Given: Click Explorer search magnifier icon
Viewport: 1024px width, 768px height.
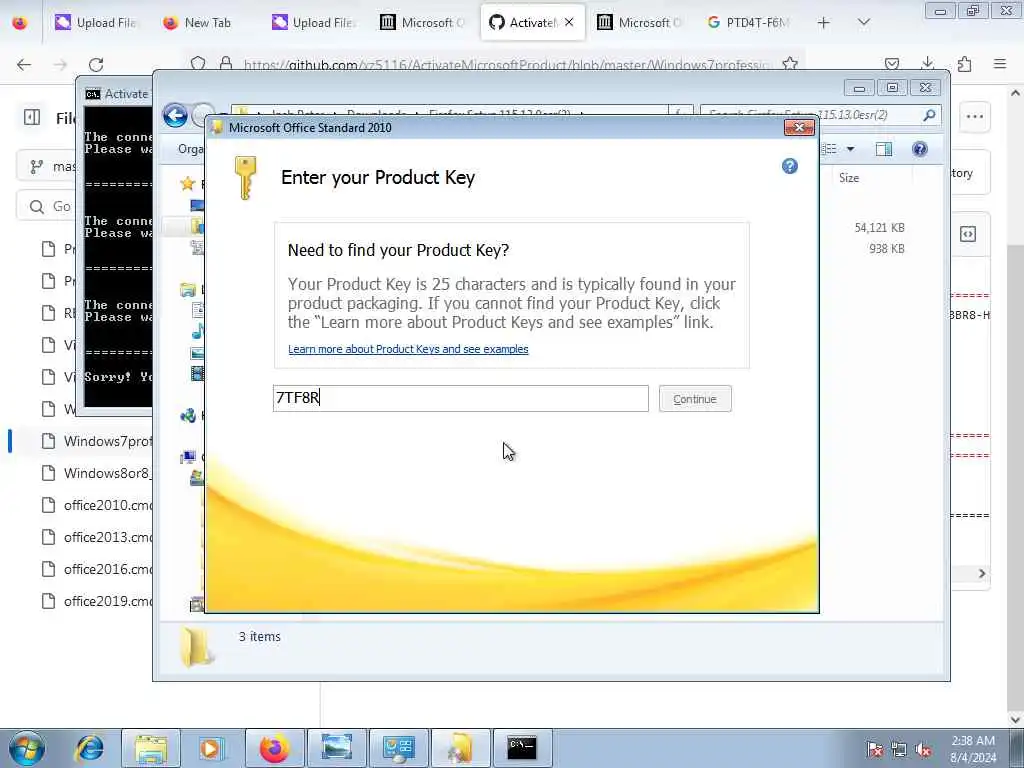Looking at the screenshot, I should pyautogui.click(x=929, y=116).
